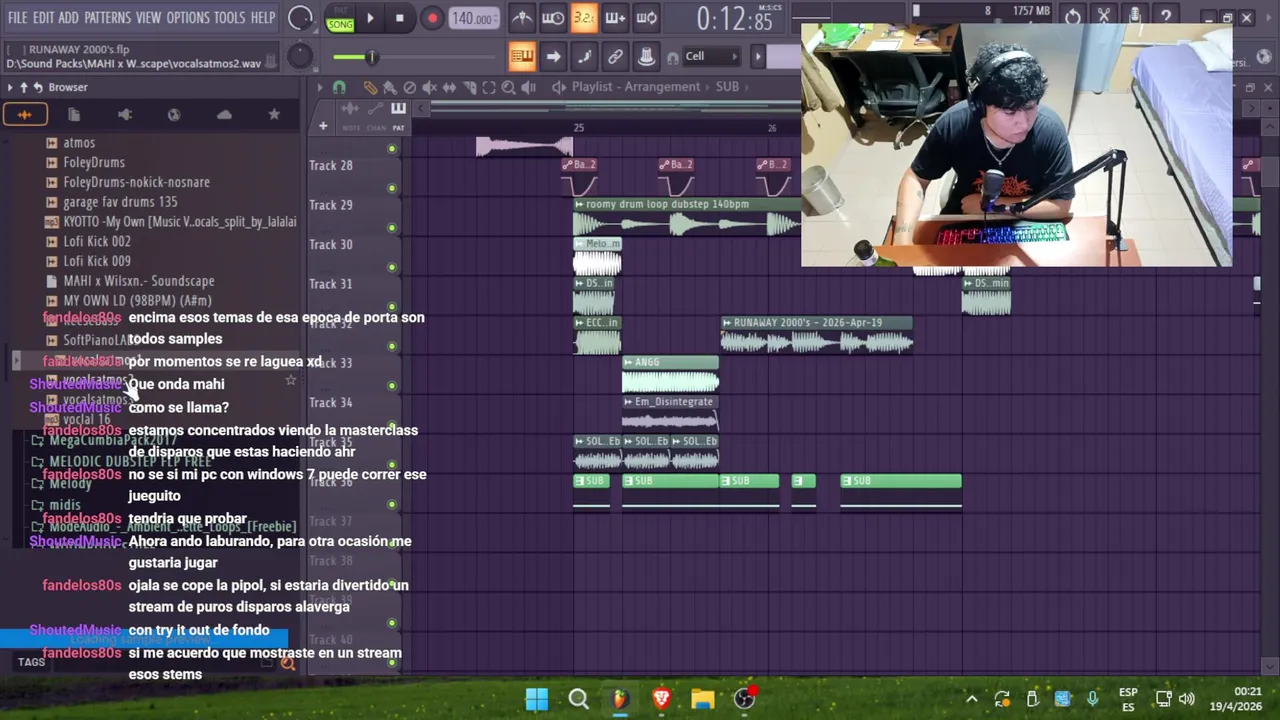Add a track with the plus button
Image resolution: width=1280 pixels, height=720 pixels.
[323, 126]
